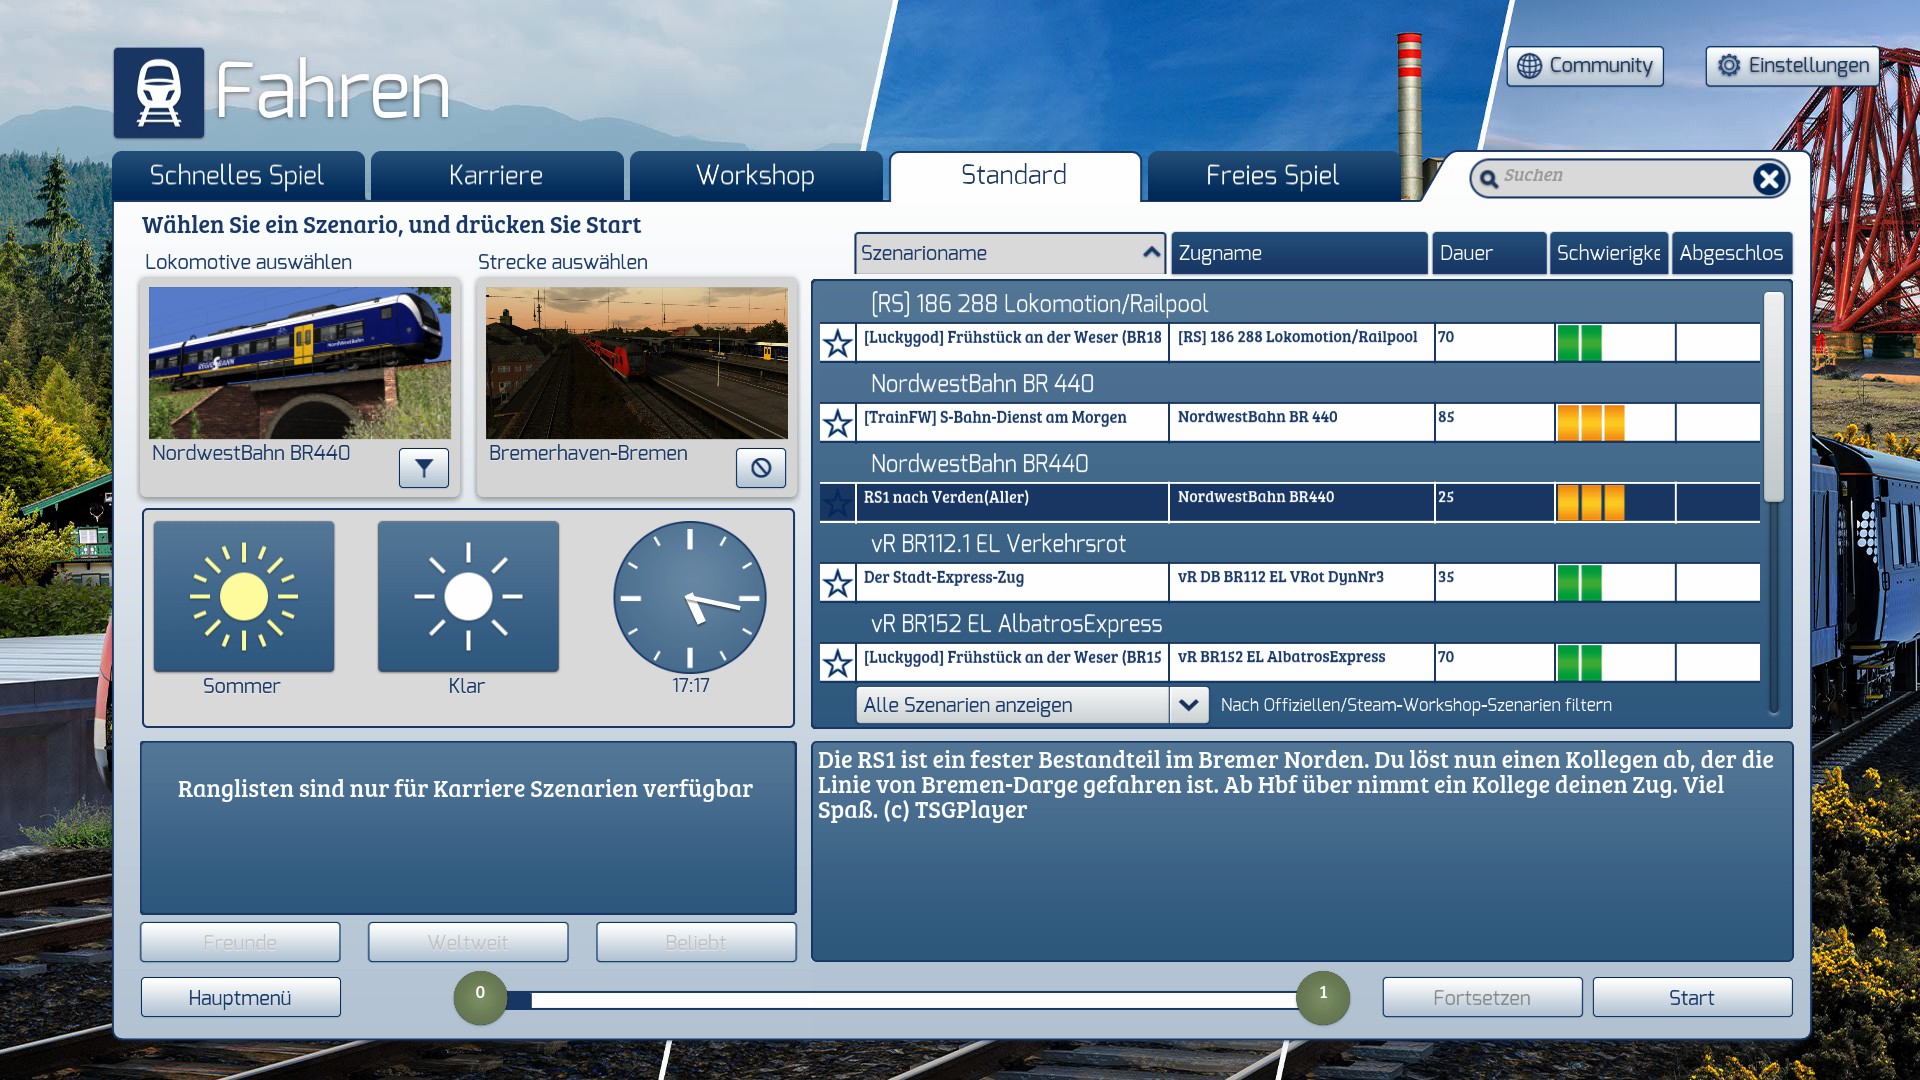Open the Community globe button
1920x1080 pixels.
pyautogui.click(x=1585, y=66)
